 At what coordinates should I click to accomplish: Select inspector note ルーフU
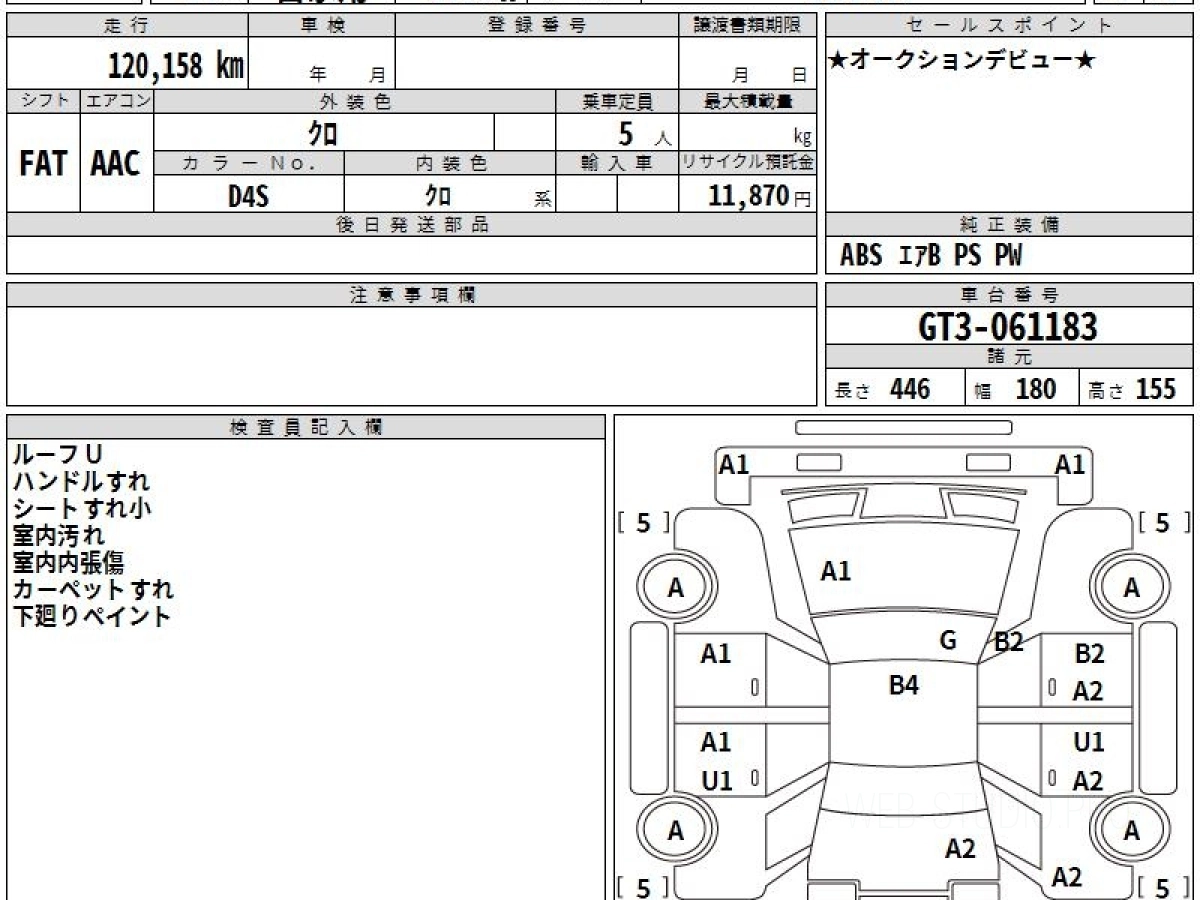tap(57, 454)
